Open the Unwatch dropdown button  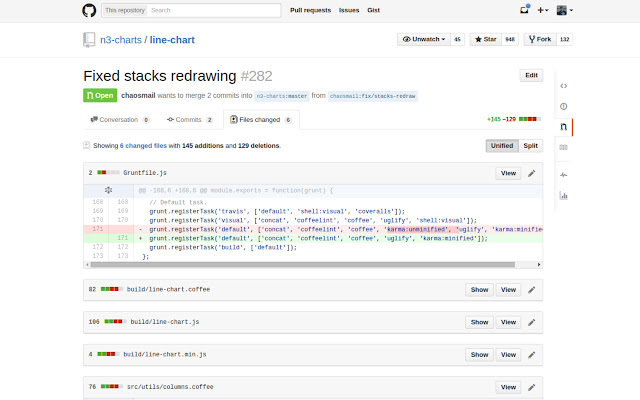click(x=423, y=39)
